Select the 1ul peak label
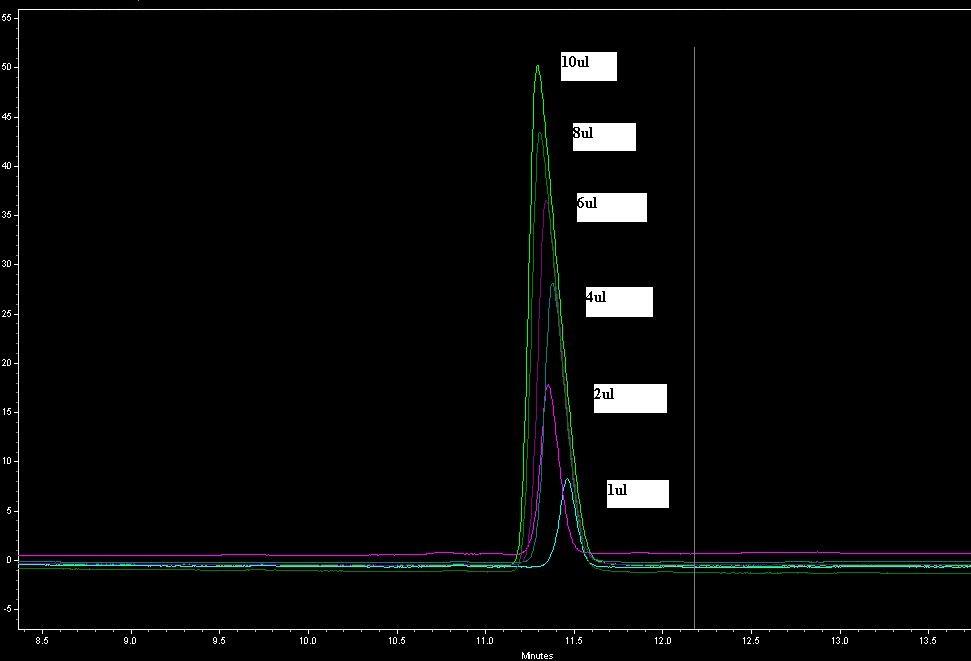Screen dimensions: 971x661 (637, 494)
